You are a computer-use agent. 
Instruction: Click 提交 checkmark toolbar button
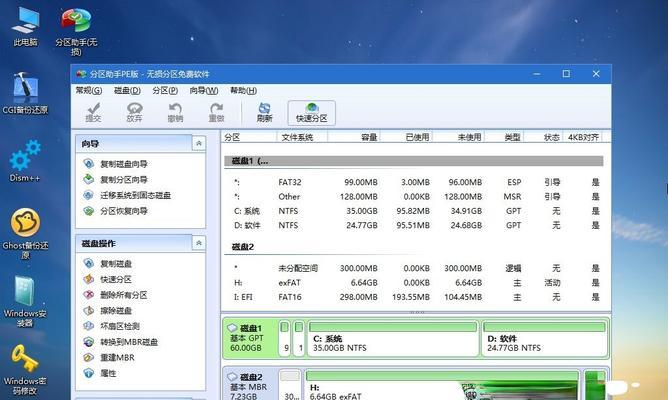pyautogui.click(x=93, y=113)
